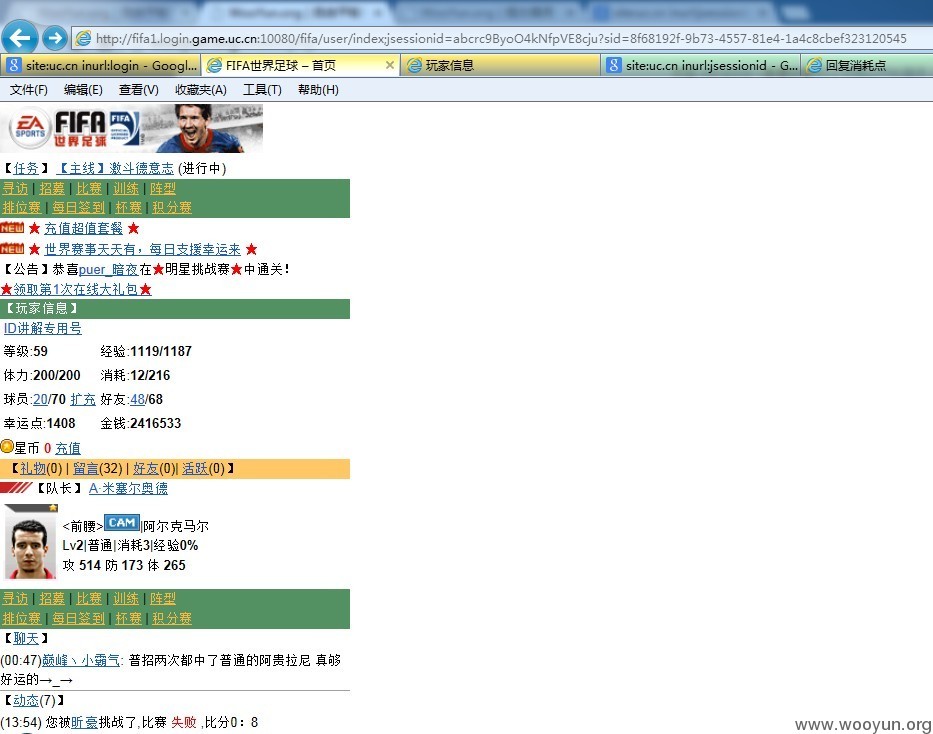
Task: Click 比赛 in the top green nav
Action: coord(89,189)
